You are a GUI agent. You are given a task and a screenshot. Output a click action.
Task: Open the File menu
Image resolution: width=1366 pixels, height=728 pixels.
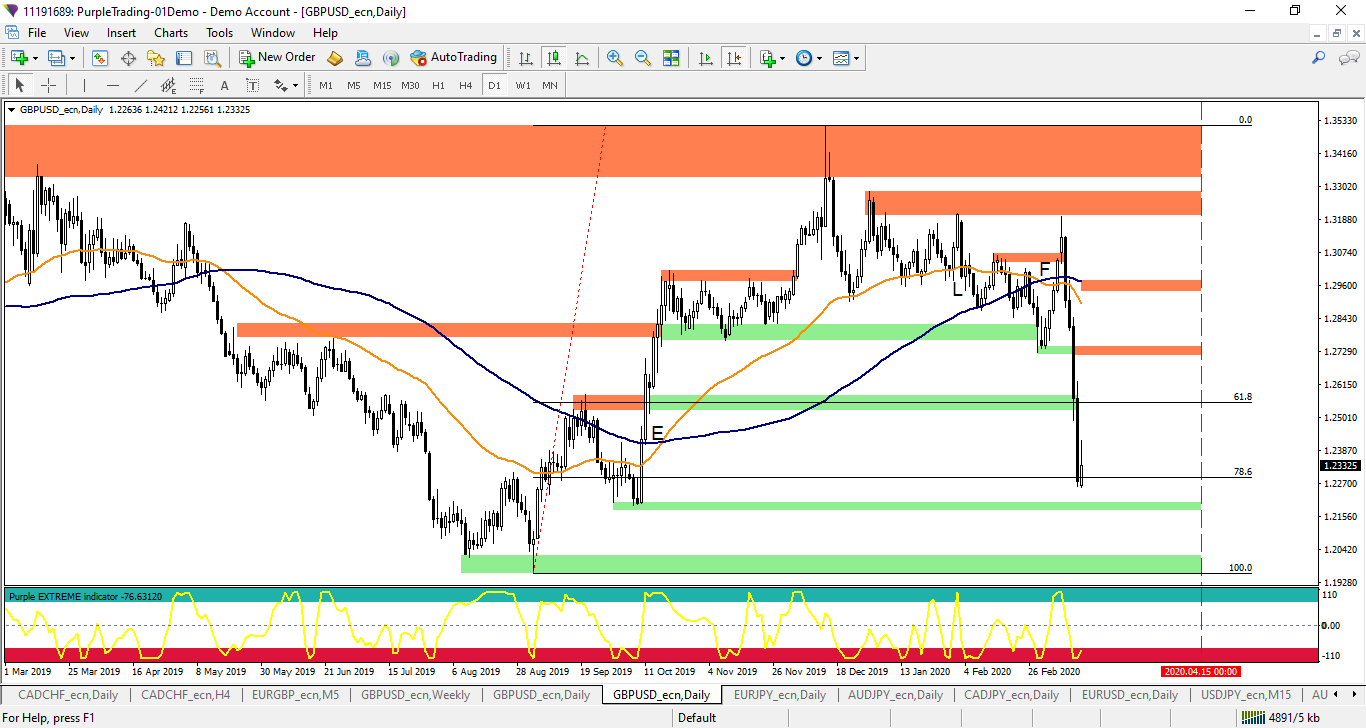pyautogui.click(x=36, y=33)
